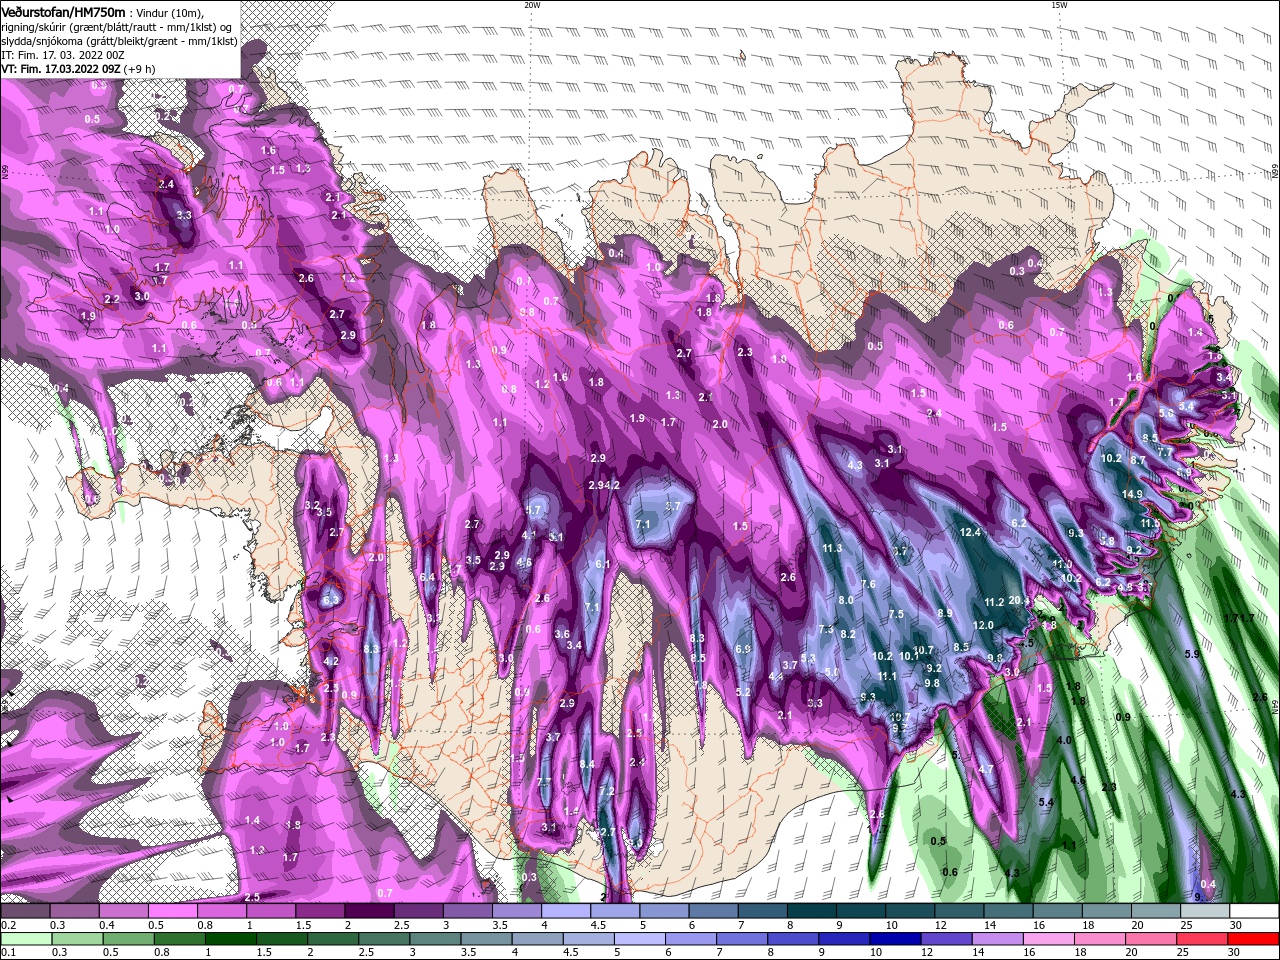1280x960 pixels.
Task: Click the 8.4 precipitation value on map
Action: [587, 764]
